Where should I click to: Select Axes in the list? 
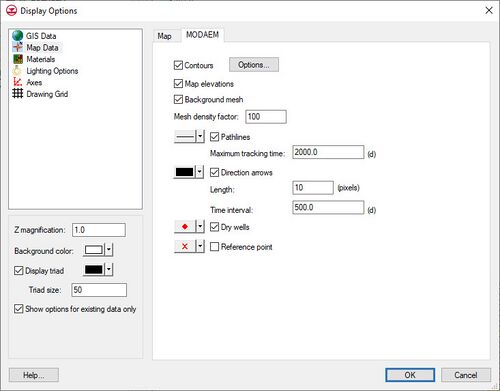(x=34, y=82)
